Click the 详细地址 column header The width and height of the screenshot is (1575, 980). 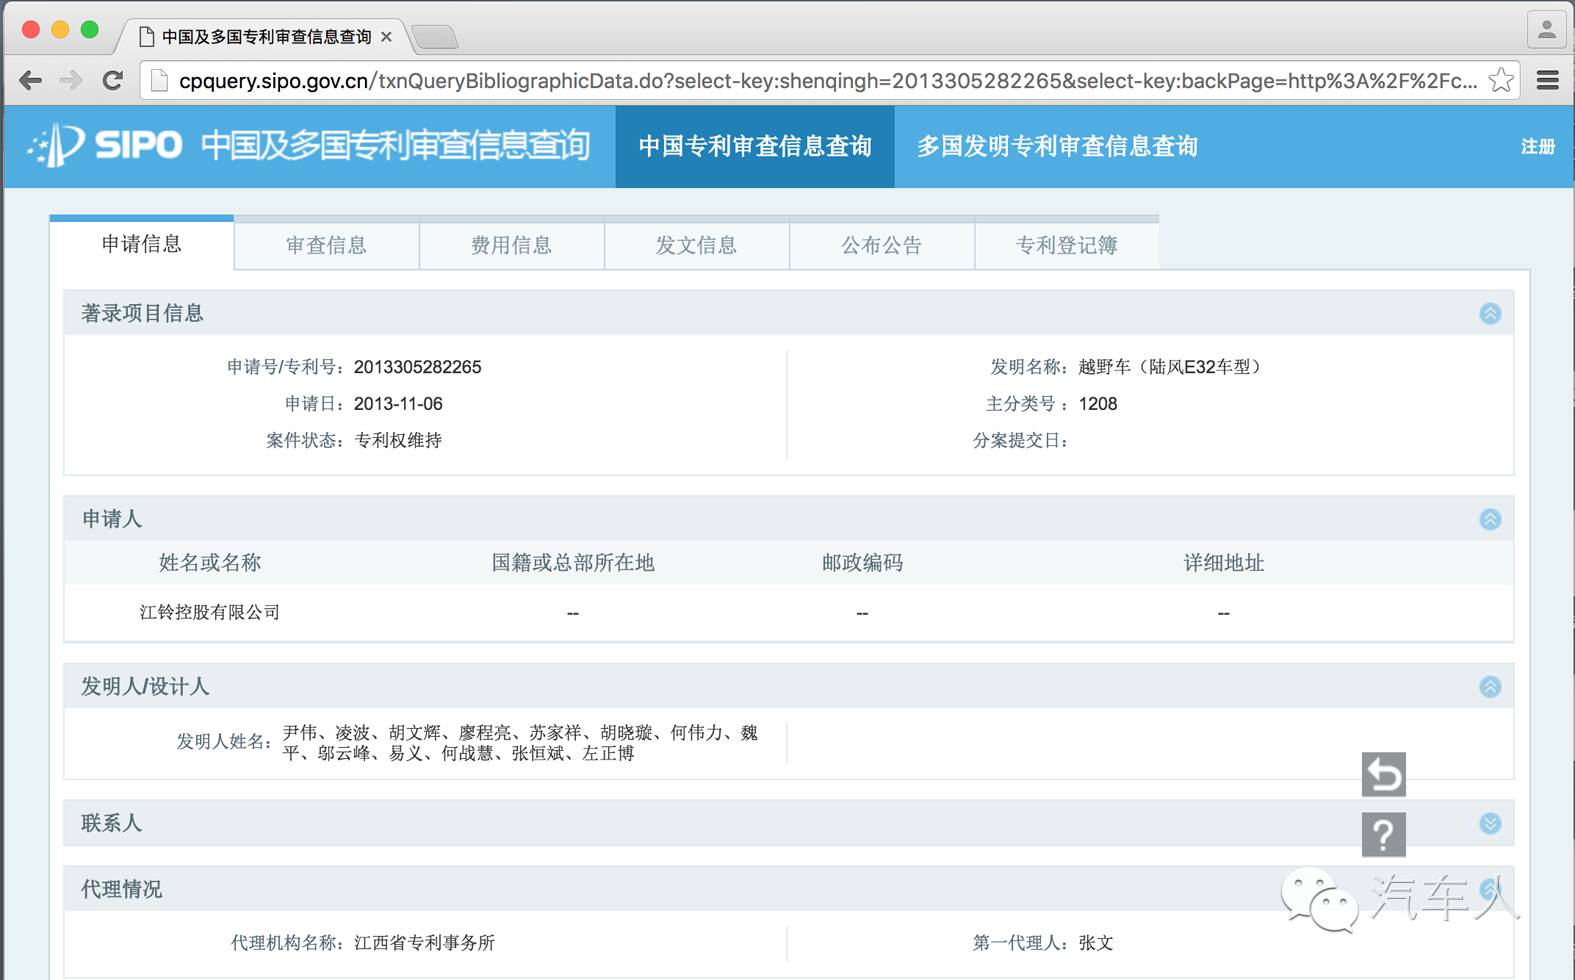[1224, 563]
